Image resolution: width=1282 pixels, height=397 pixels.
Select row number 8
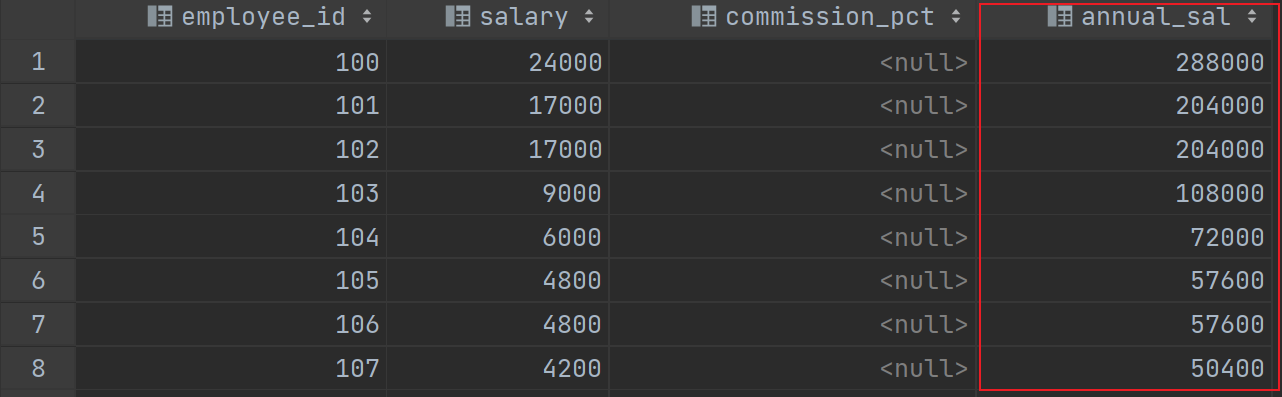pos(38,368)
